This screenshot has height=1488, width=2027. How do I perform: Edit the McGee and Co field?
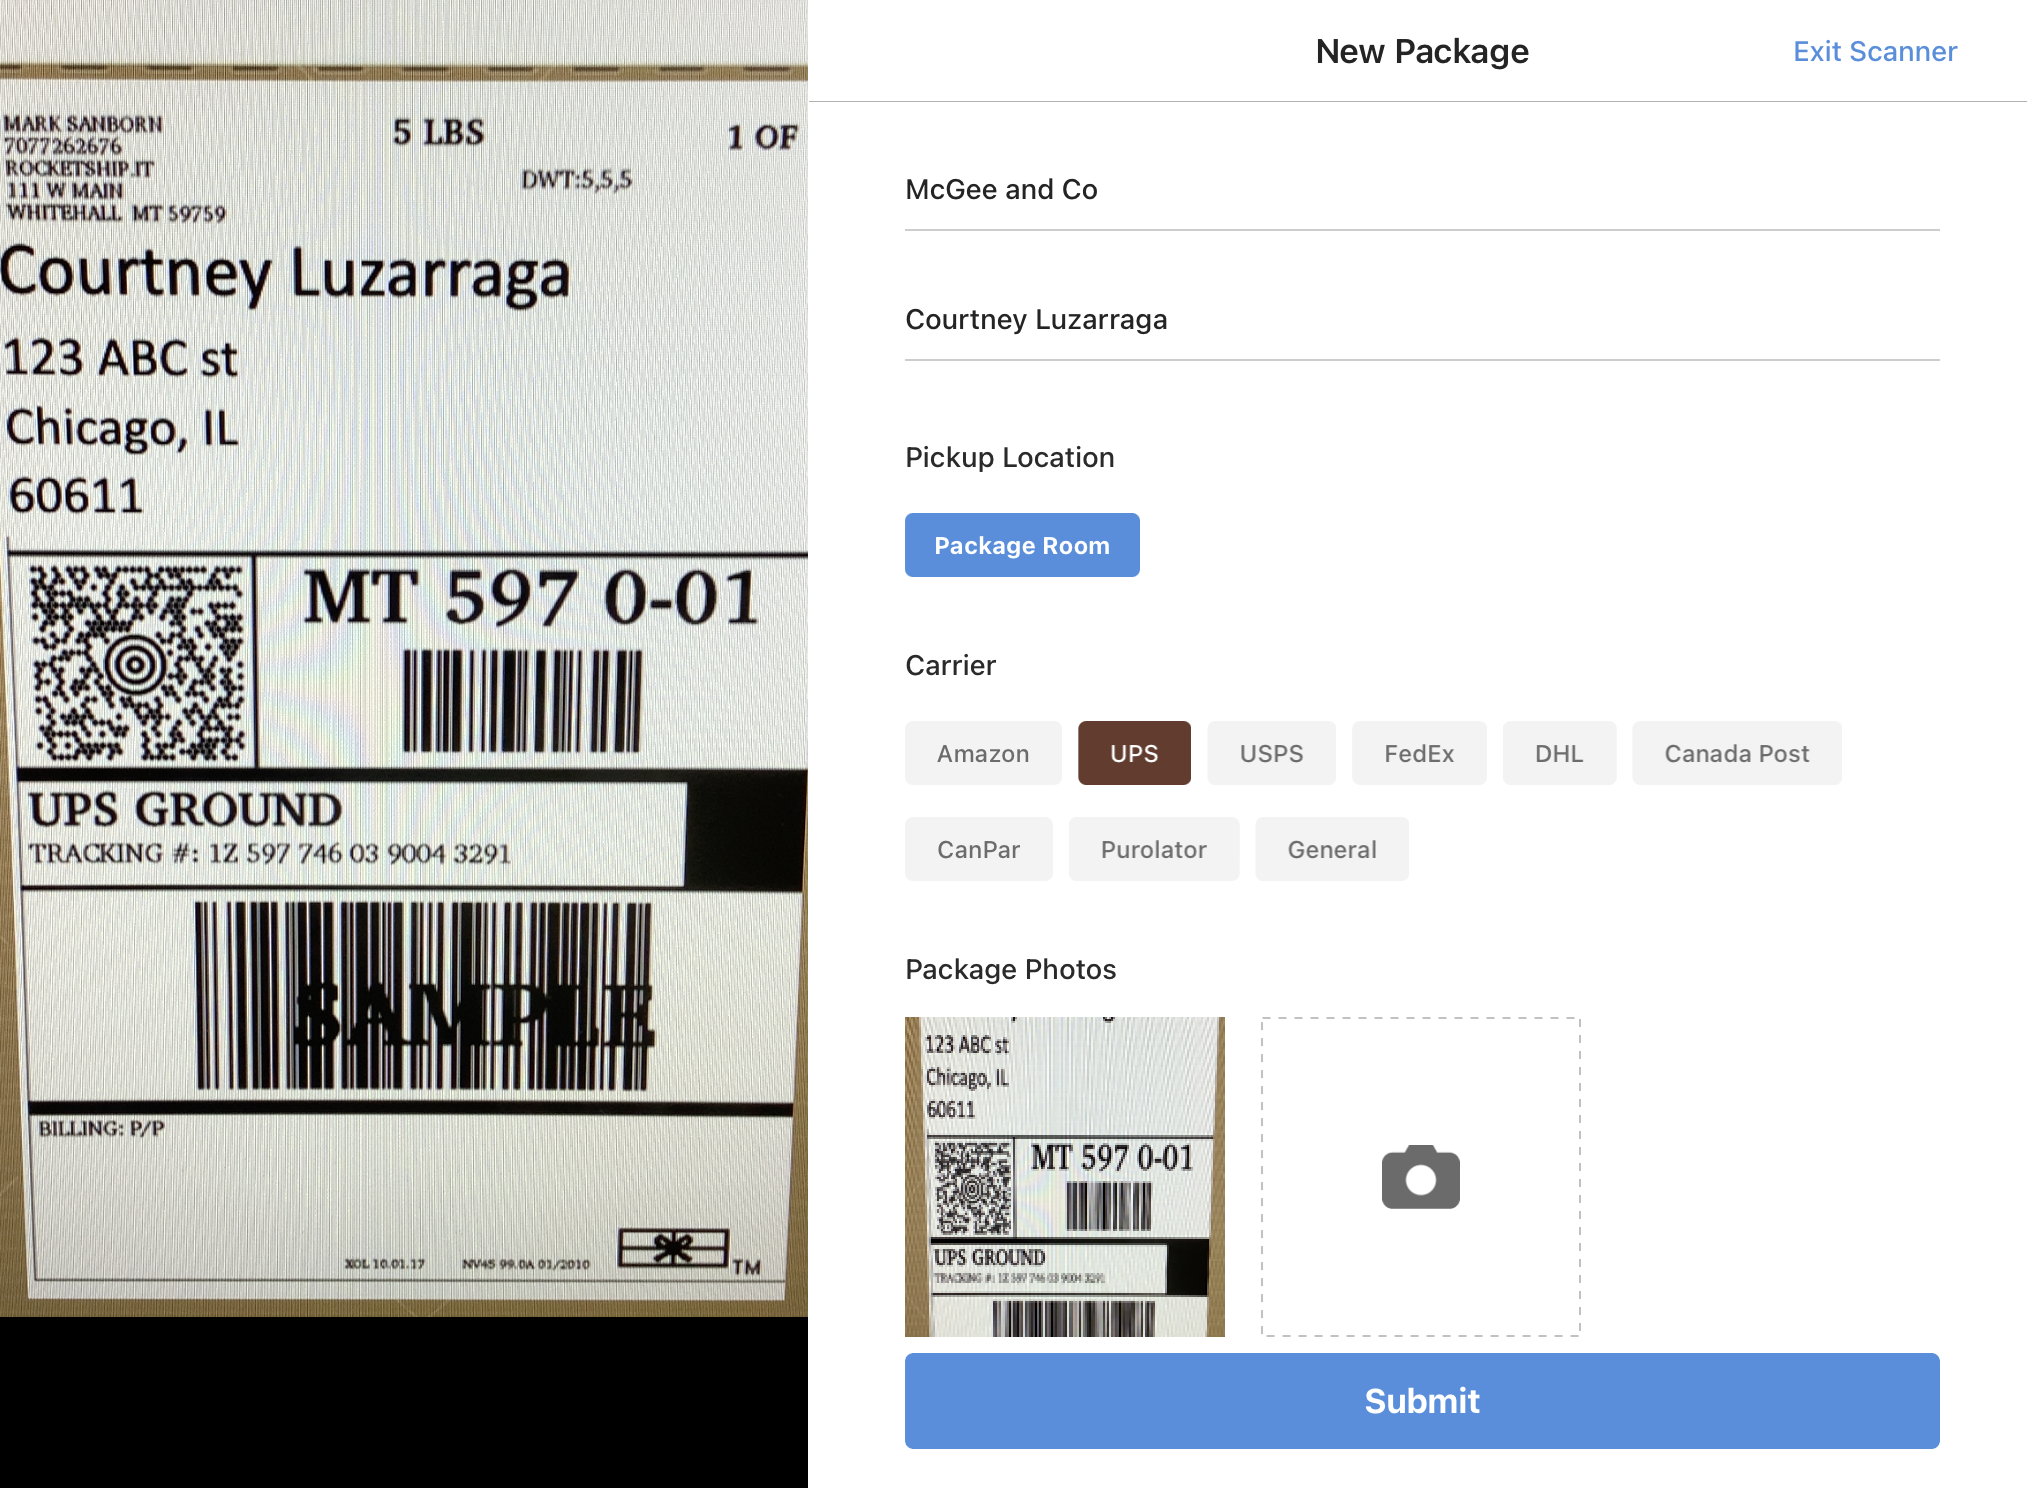1421,190
